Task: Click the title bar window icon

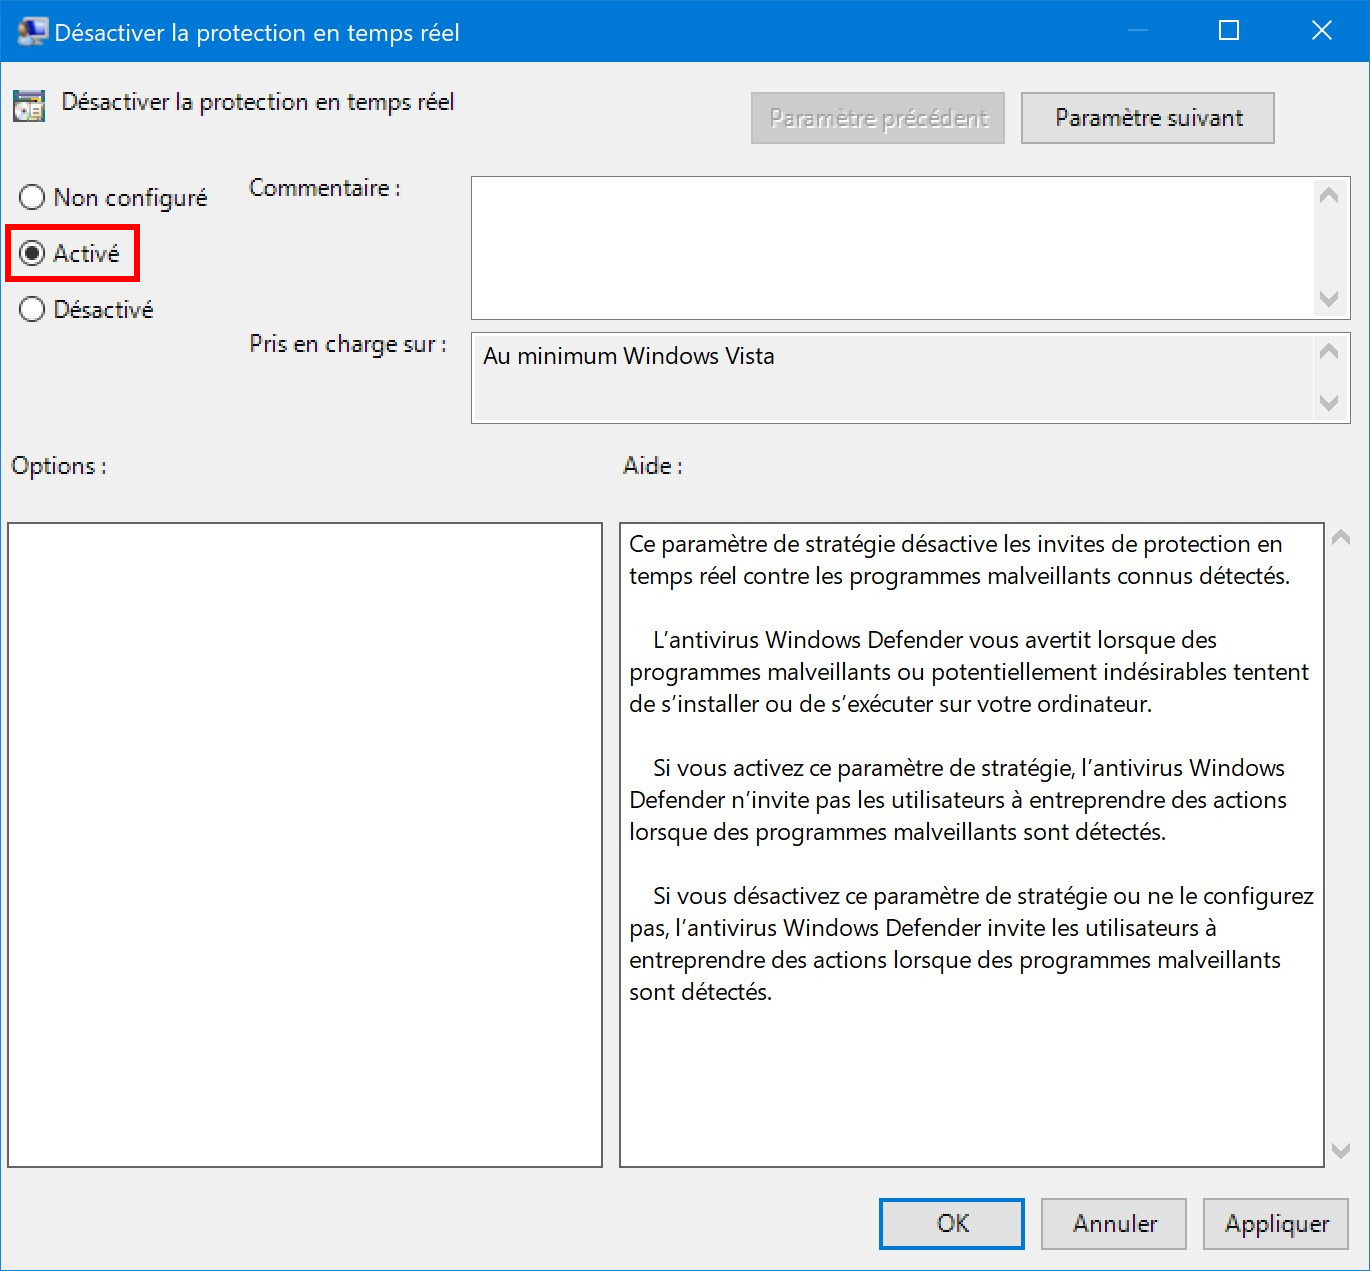Action: click(32, 31)
